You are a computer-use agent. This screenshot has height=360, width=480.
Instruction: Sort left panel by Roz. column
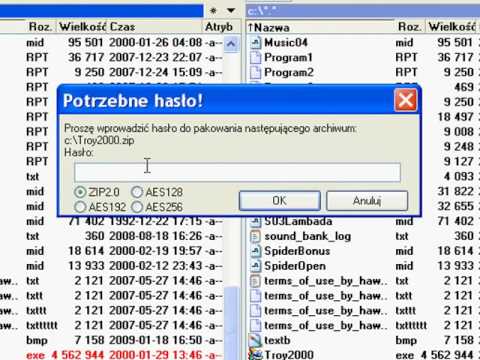(40, 27)
